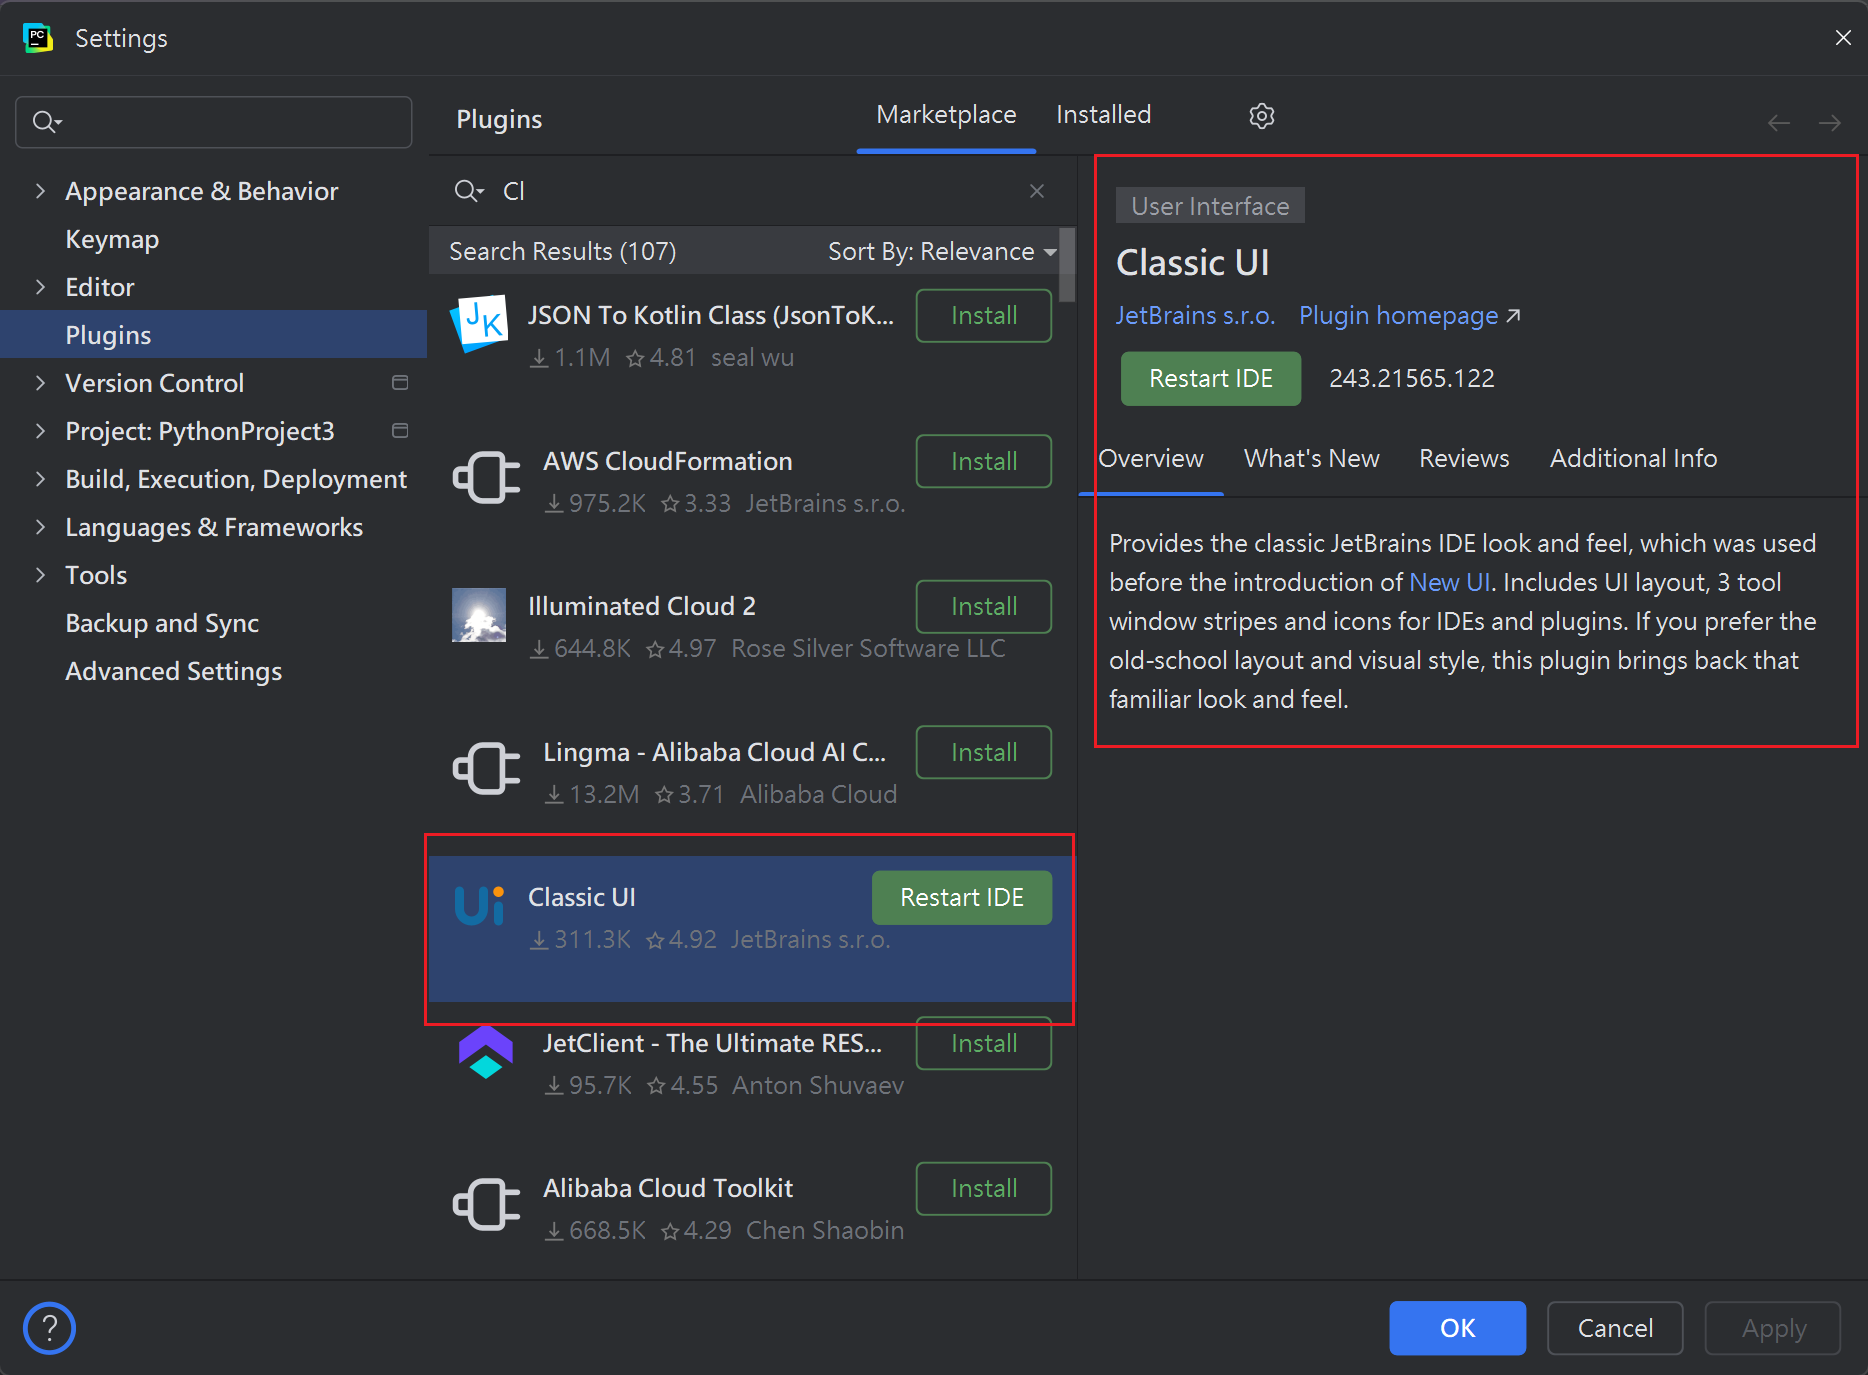The width and height of the screenshot is (1868, 1375).
Task: Select the Plugins settings page
Action: tap(213, 335)
